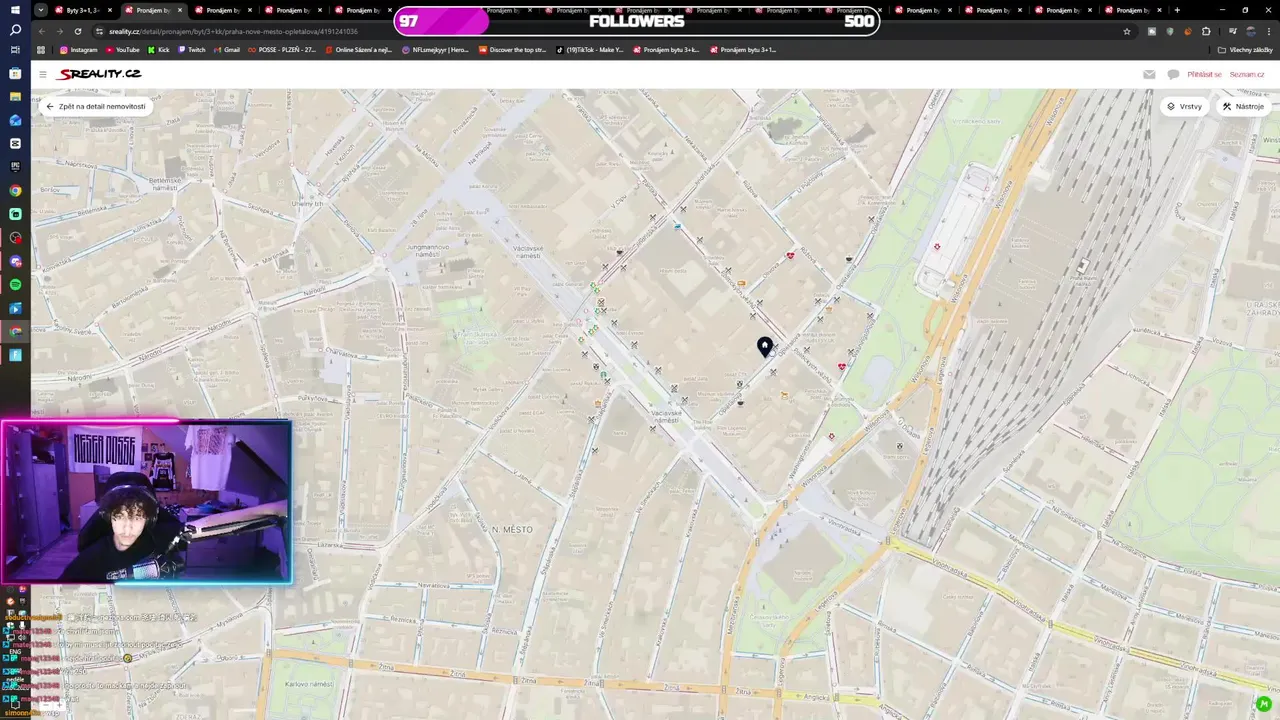Open the chat messages icon in Sreality header
Image resolution: width=1280 pixels, height=720 pixels.
pos(1173,74)
